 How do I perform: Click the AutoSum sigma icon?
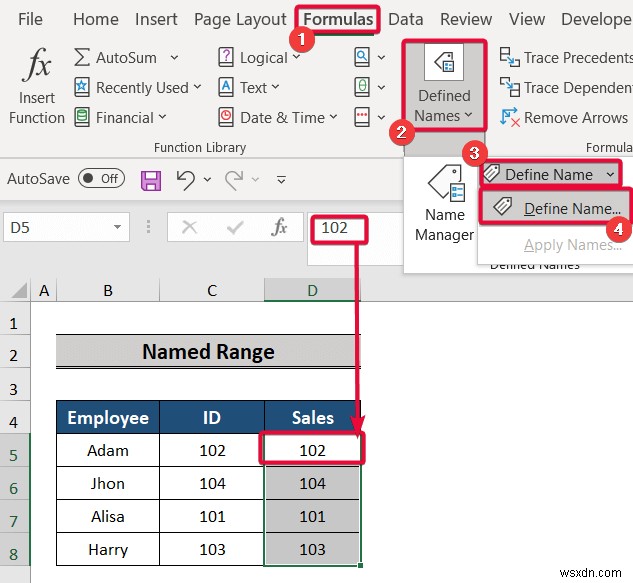tap(82, 57)
